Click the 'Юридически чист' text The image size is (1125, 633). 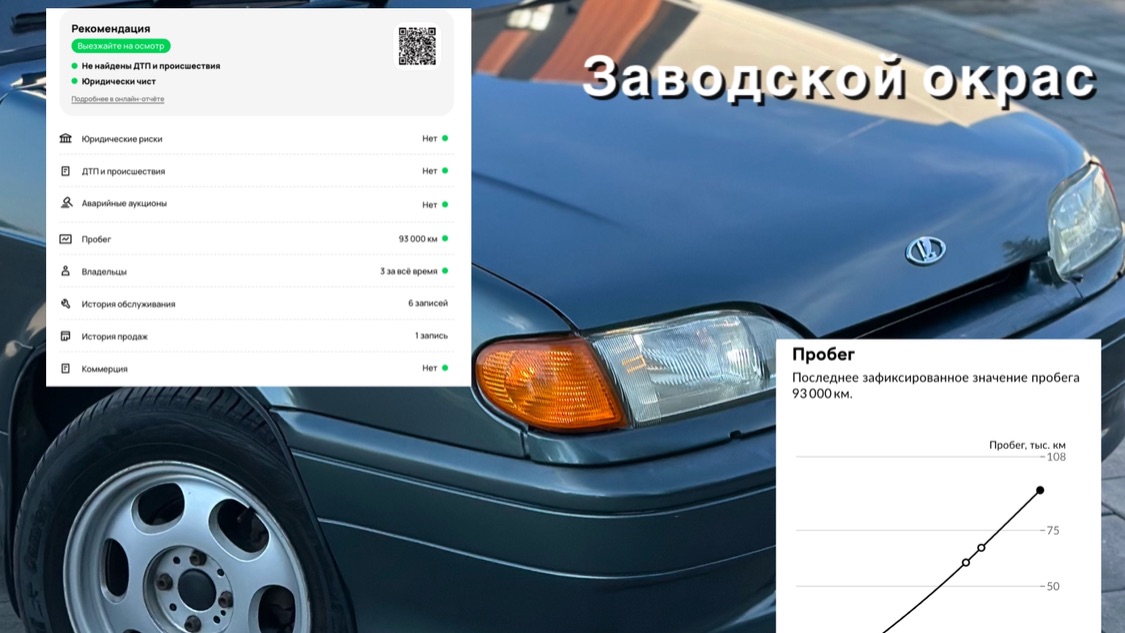(x=118, y=82)
